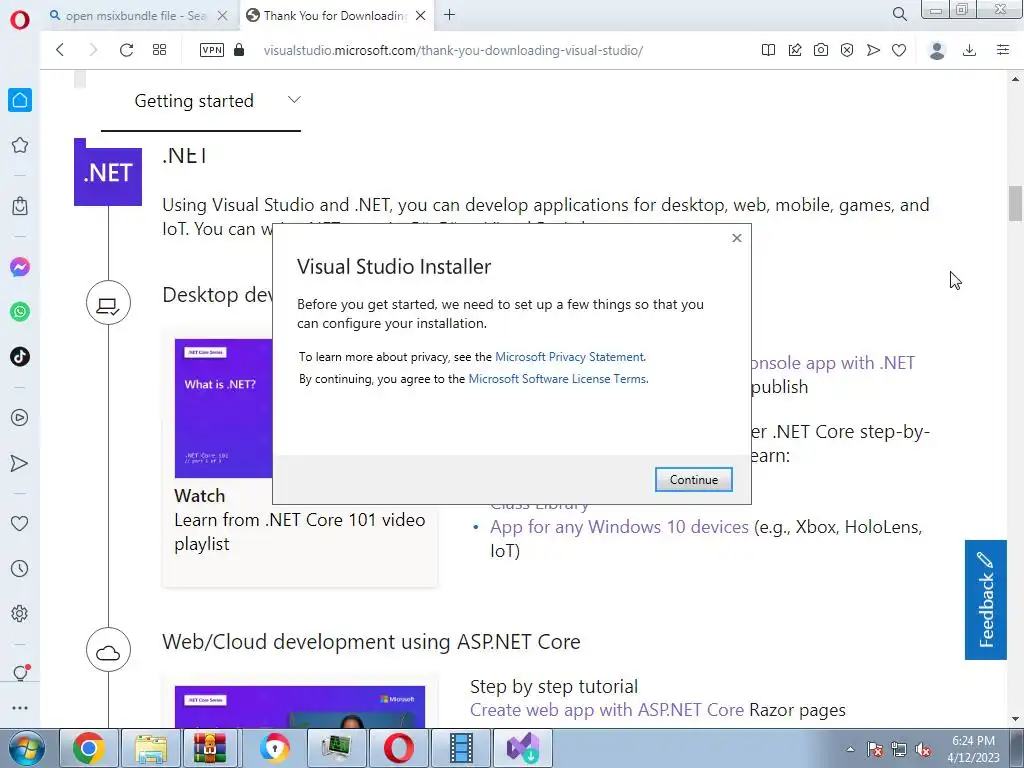Image resolution: width=1024 pixels, height=768 pixels.
Task: Click Continue in Visual Studio Installer dialog
Action: [694, 479]
